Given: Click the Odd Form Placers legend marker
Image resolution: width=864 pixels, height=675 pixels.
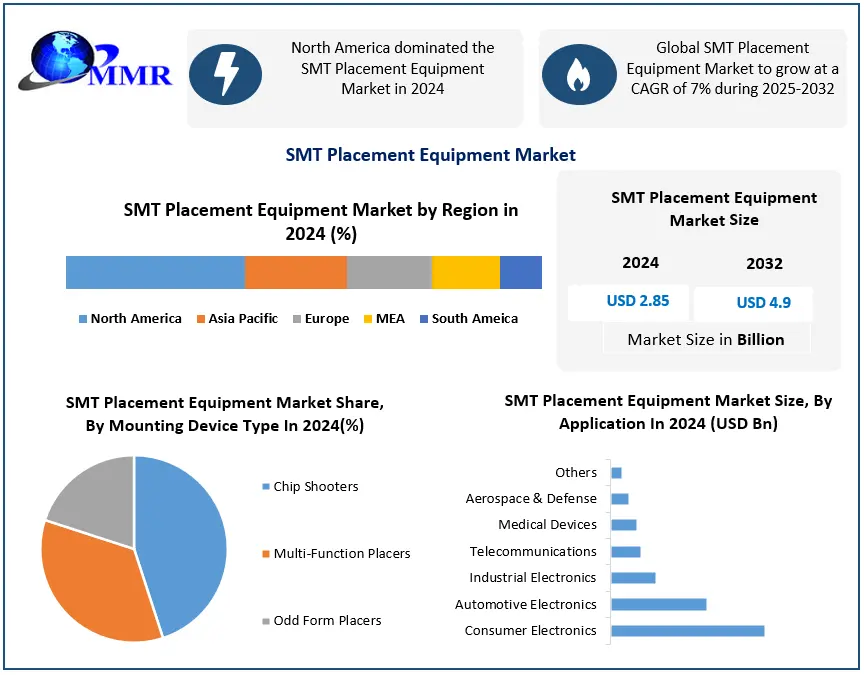Looking at the screenshot, I should [x=265, y=621].
